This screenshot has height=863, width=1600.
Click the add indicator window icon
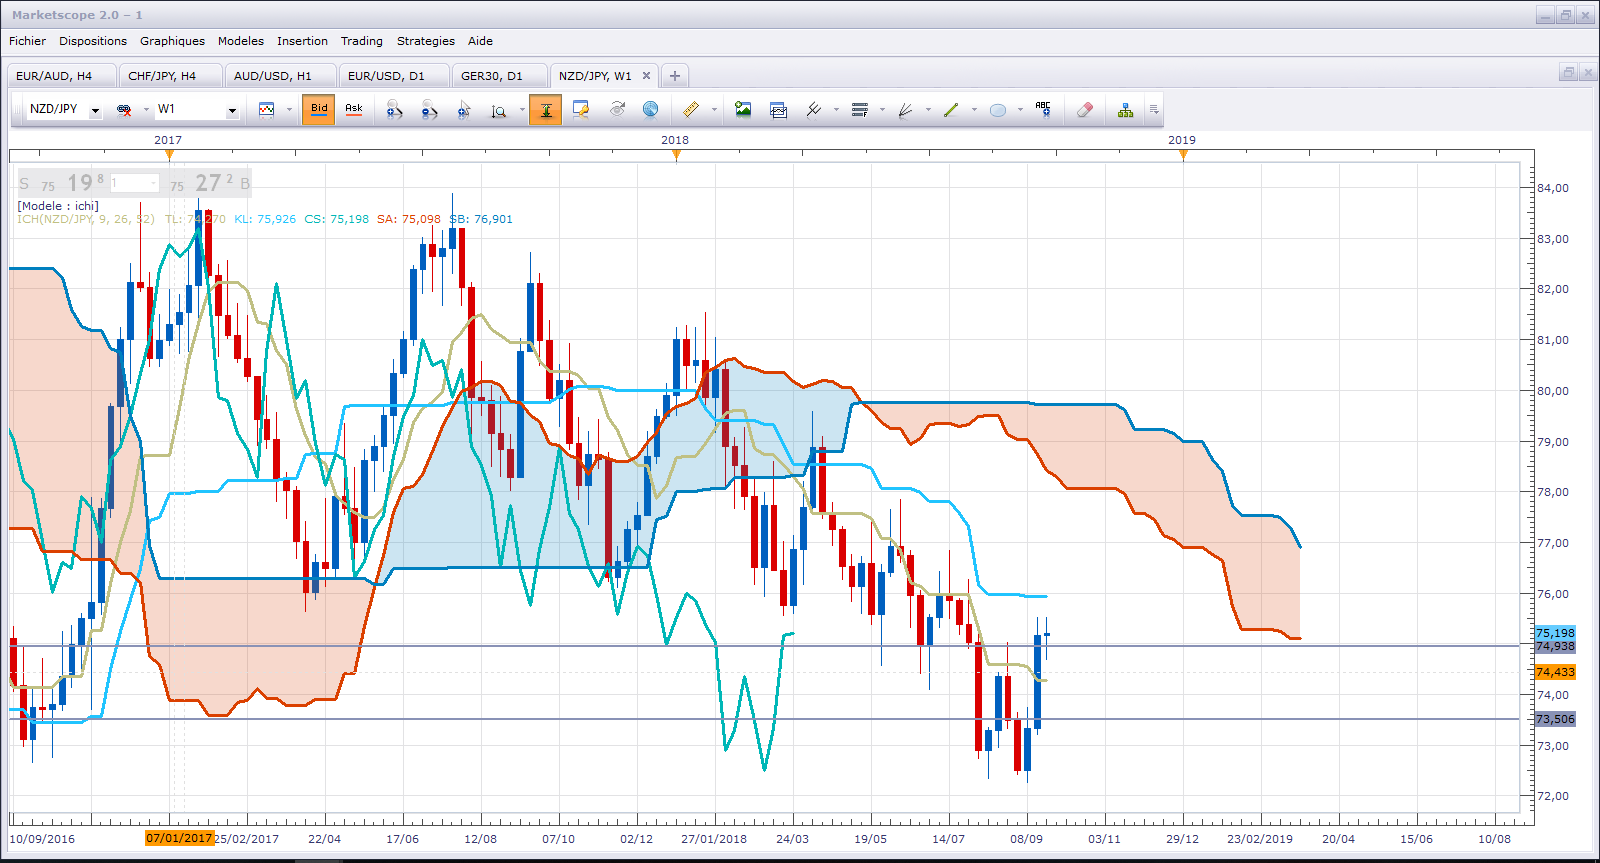tap(779, 110)
